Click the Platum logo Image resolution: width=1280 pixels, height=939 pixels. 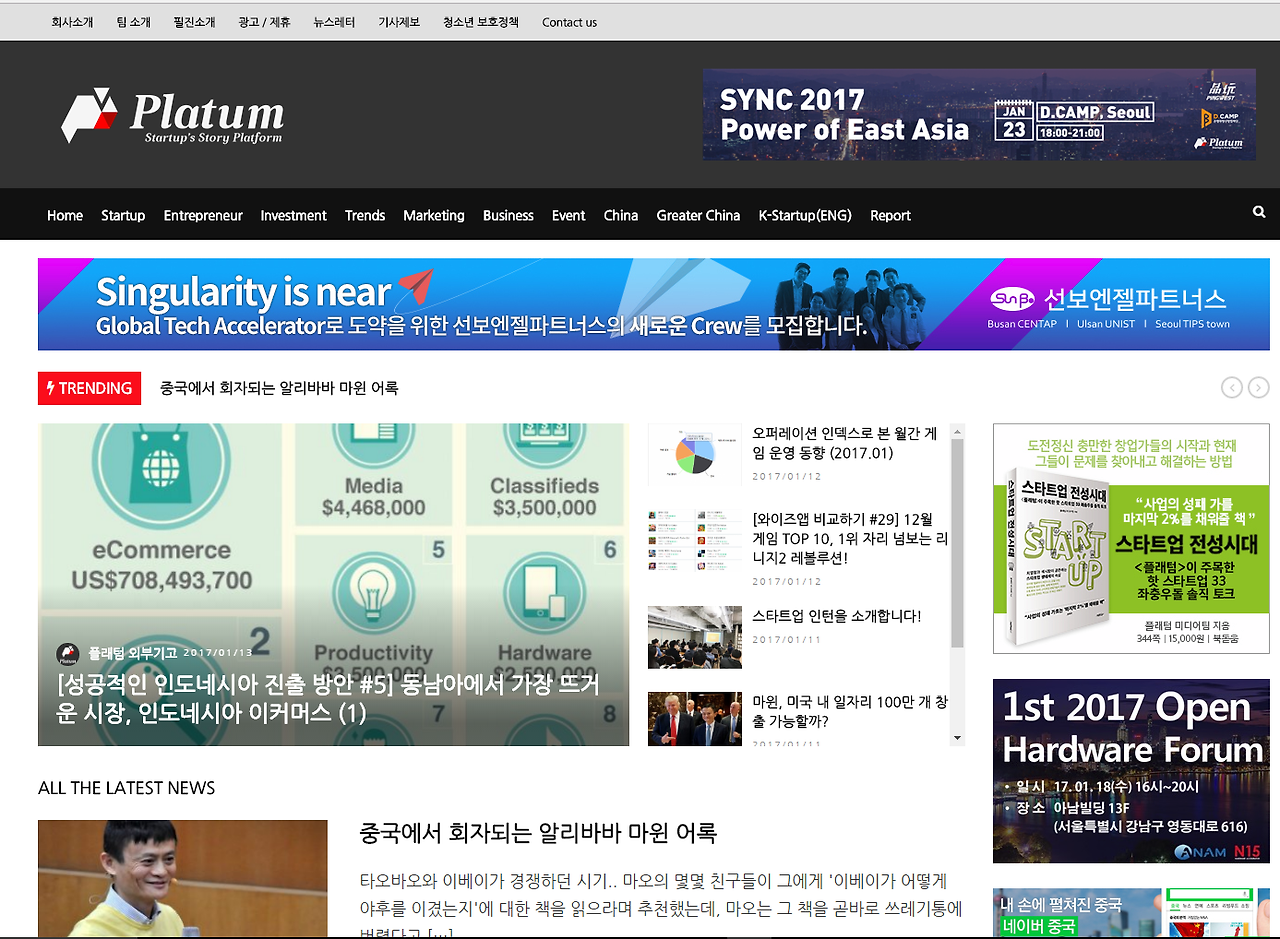click(172, 116)
